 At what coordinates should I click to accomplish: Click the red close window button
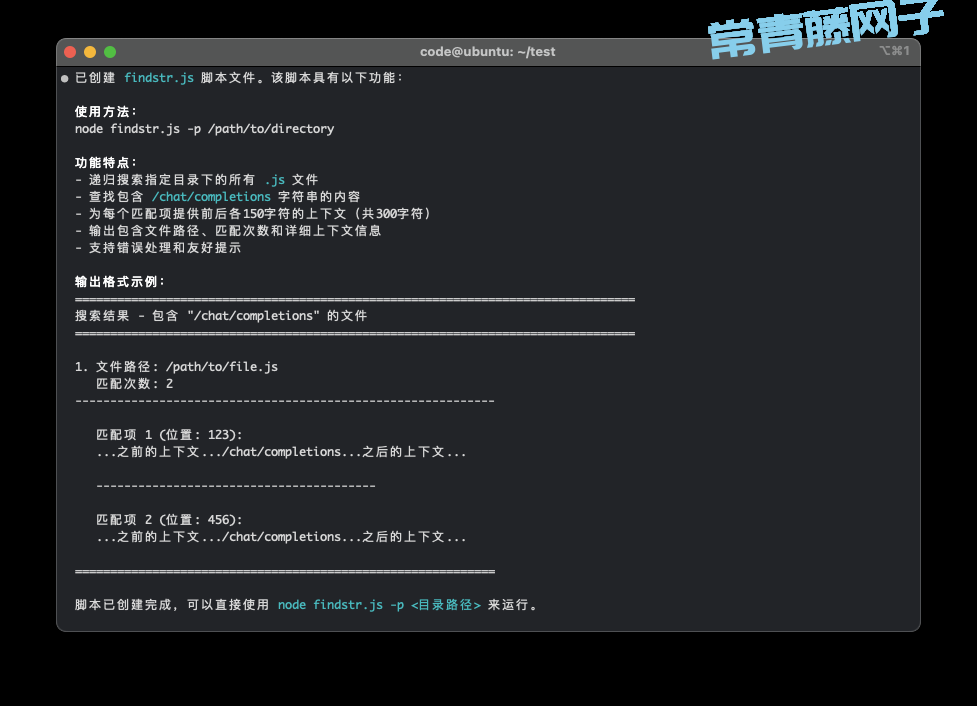click(70, 52)
